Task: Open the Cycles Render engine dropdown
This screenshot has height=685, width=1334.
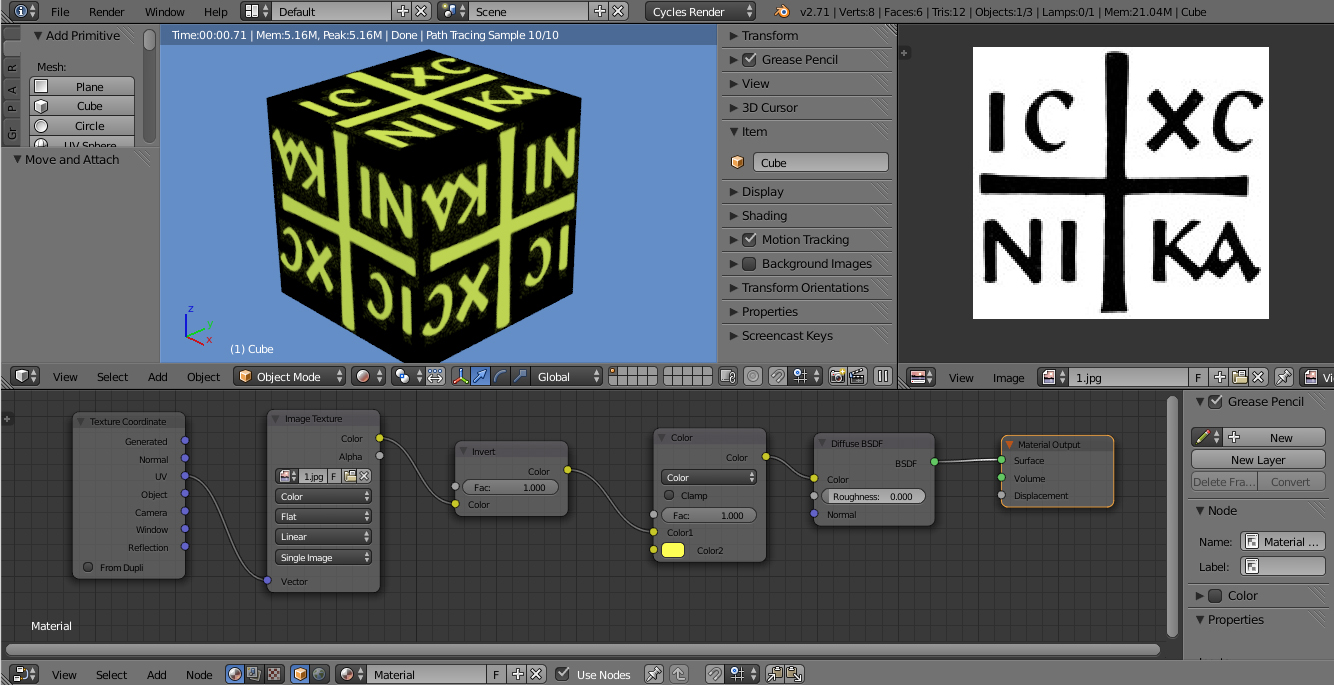Action: point(701,12)
